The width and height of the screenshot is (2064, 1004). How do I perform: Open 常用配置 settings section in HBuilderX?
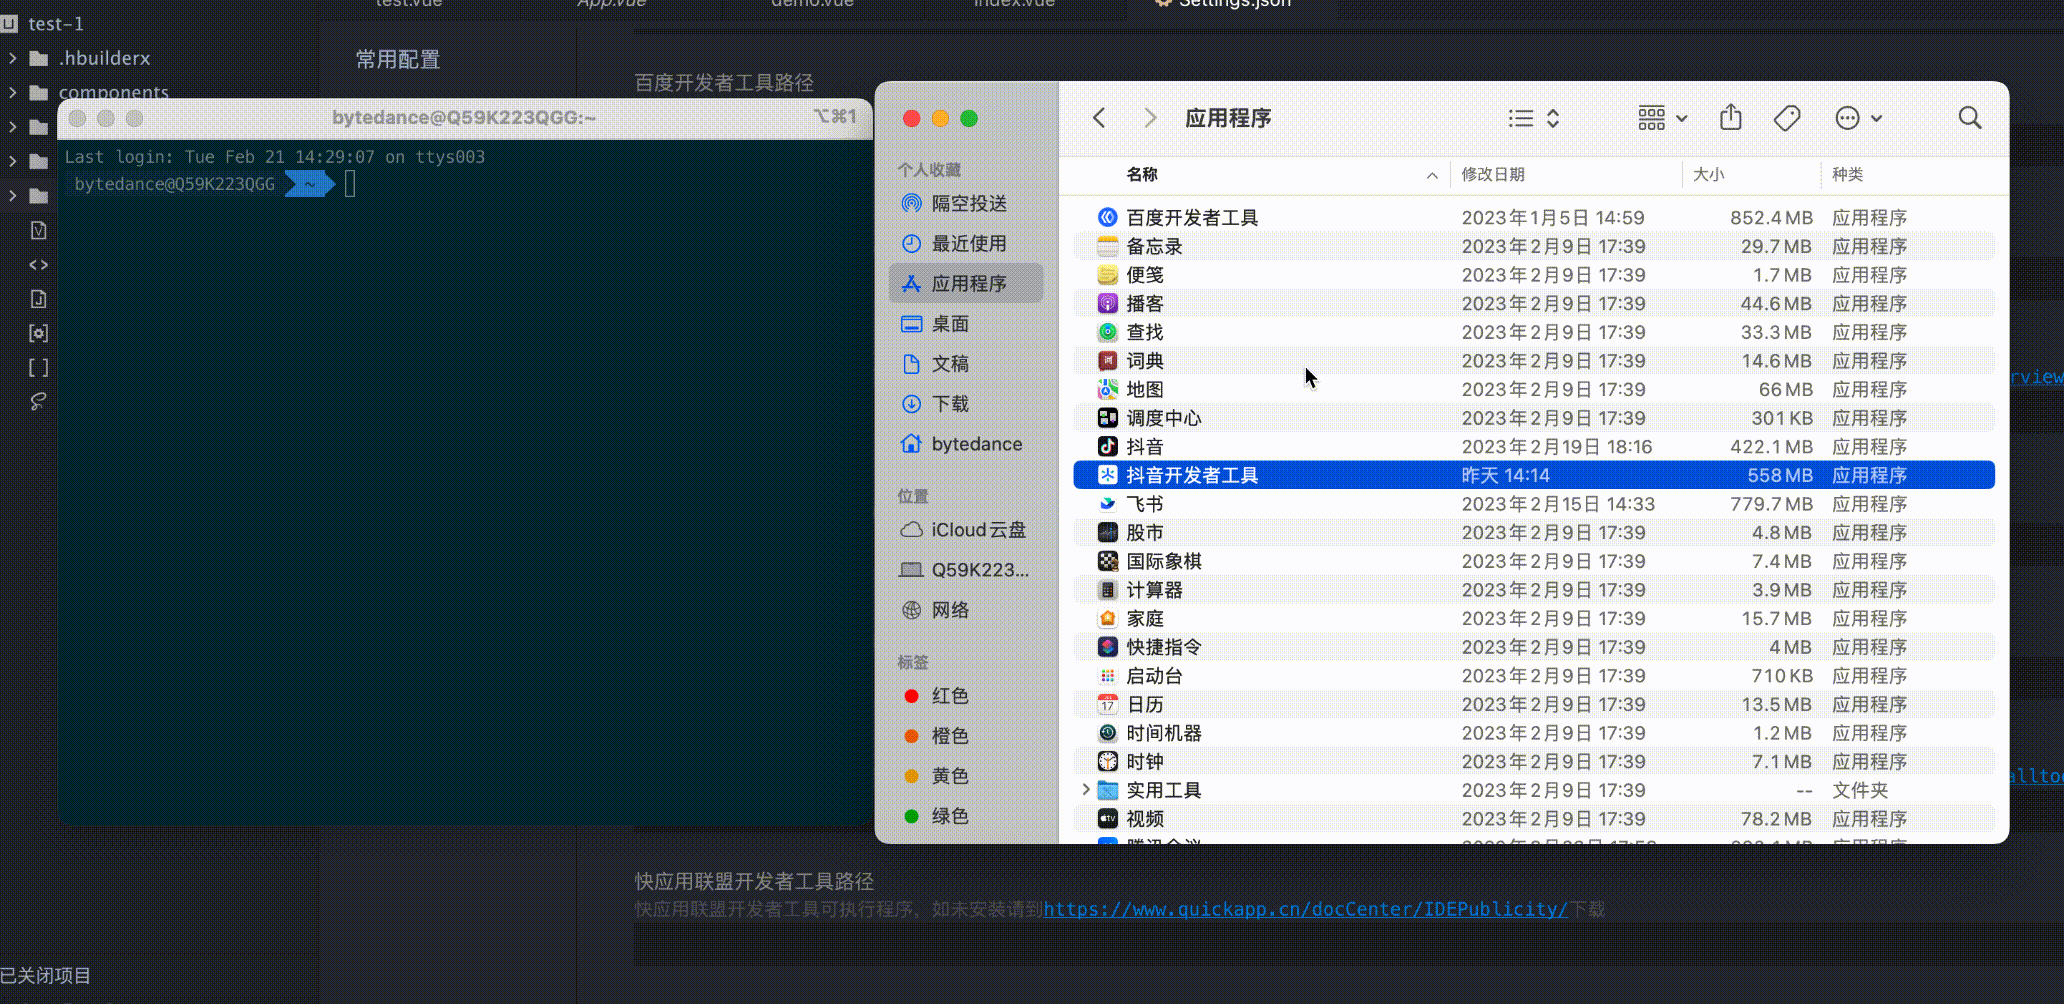click(x=397, y=59)
